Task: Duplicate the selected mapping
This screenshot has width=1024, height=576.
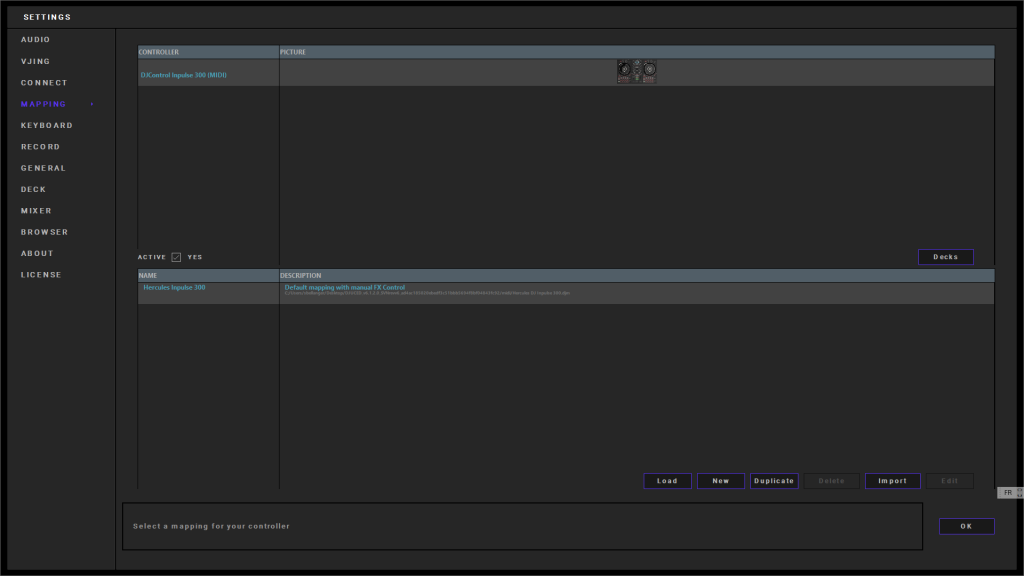Action: pos(774,481)
